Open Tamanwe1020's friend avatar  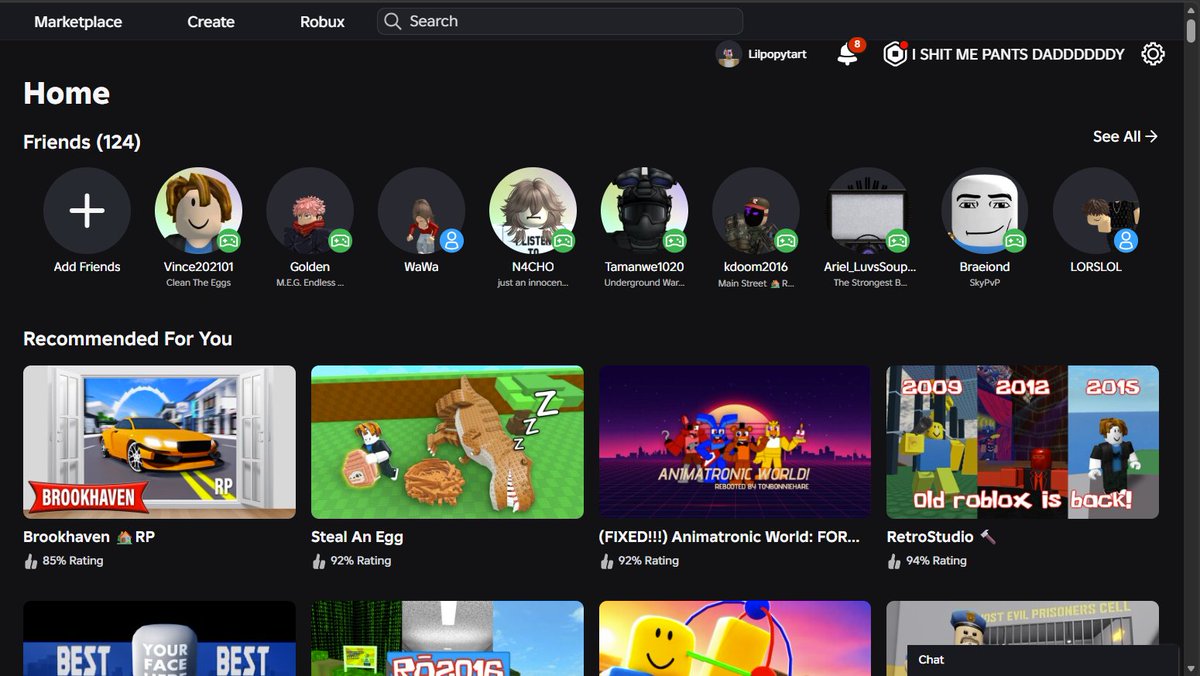pyautogui.click(x=644, y=211)
